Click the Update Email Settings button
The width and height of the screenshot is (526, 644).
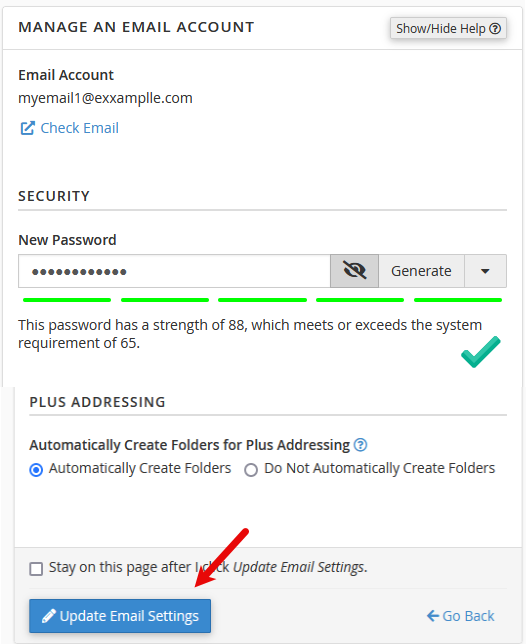click(x=120, y=616)
